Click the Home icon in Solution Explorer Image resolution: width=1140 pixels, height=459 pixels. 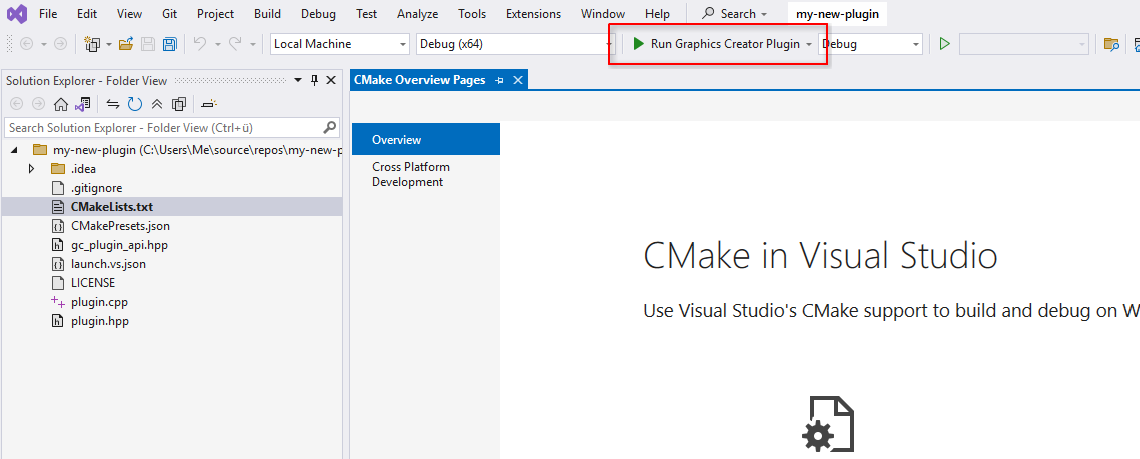pyautogui.click(x=61, y=104)
